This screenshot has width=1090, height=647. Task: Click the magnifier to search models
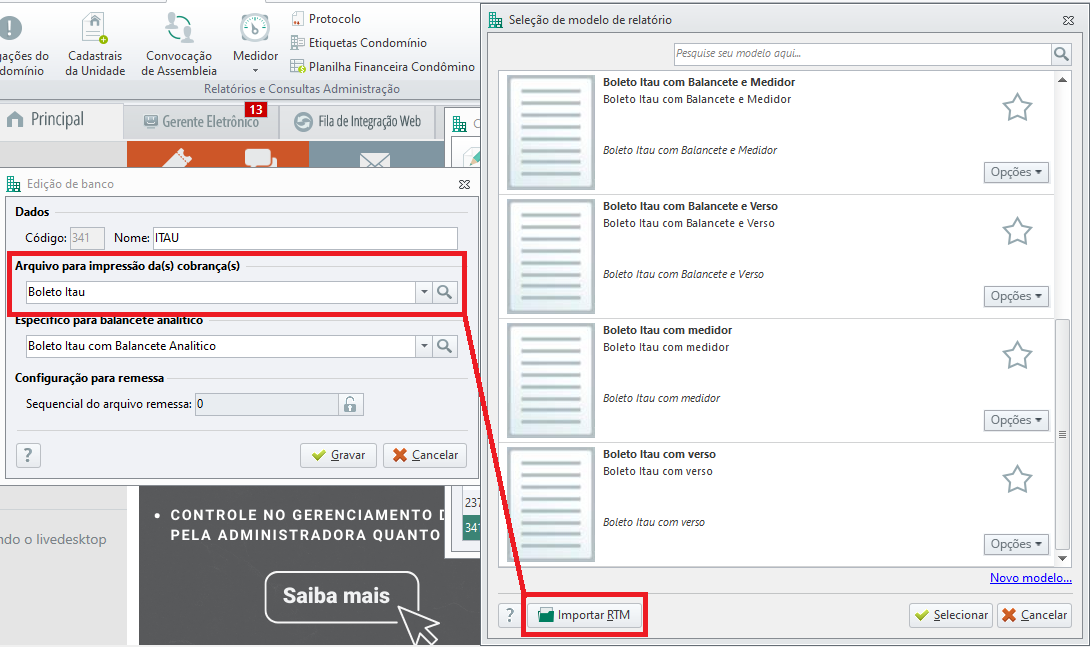(x=1061, y=54)
